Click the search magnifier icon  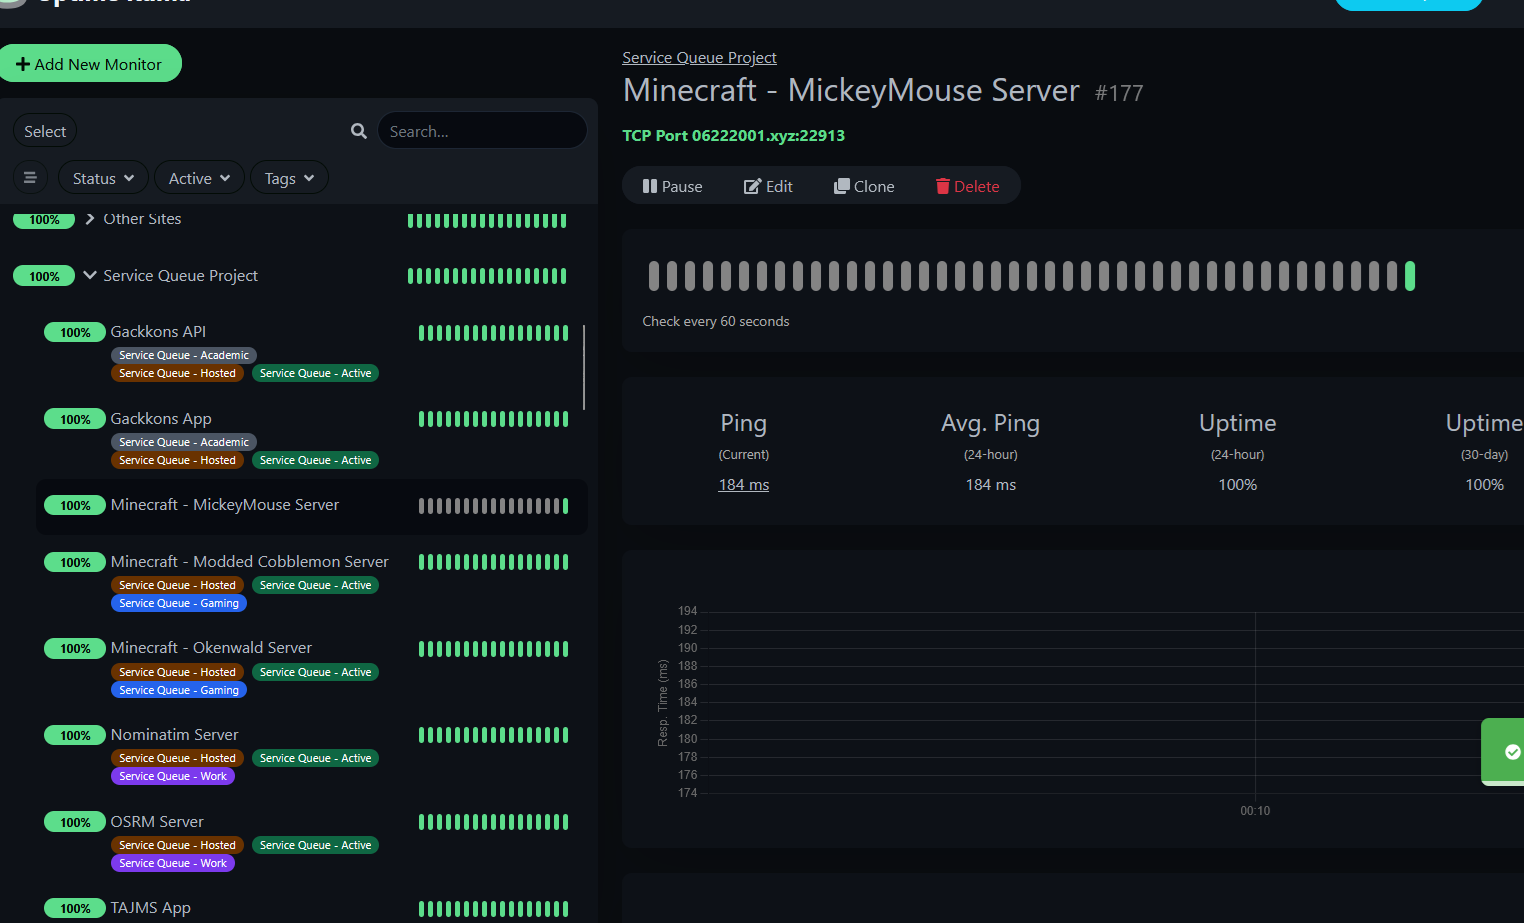click(359, 131)
